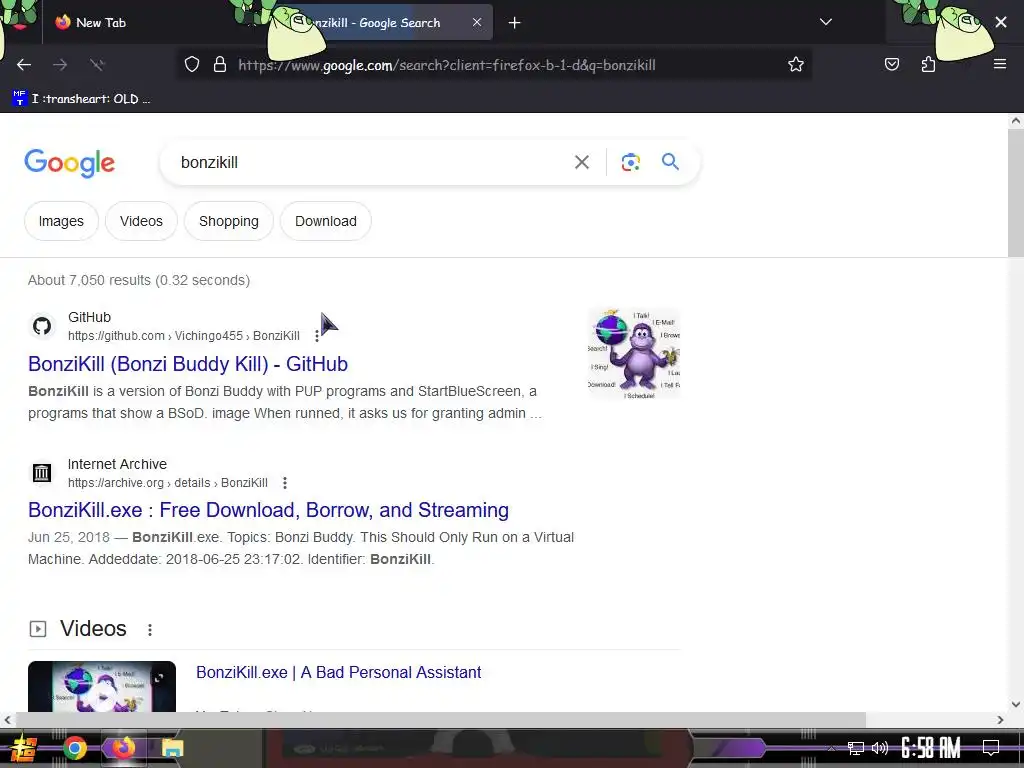Open the extensions puzzle icon

click(x=928, y=65)
